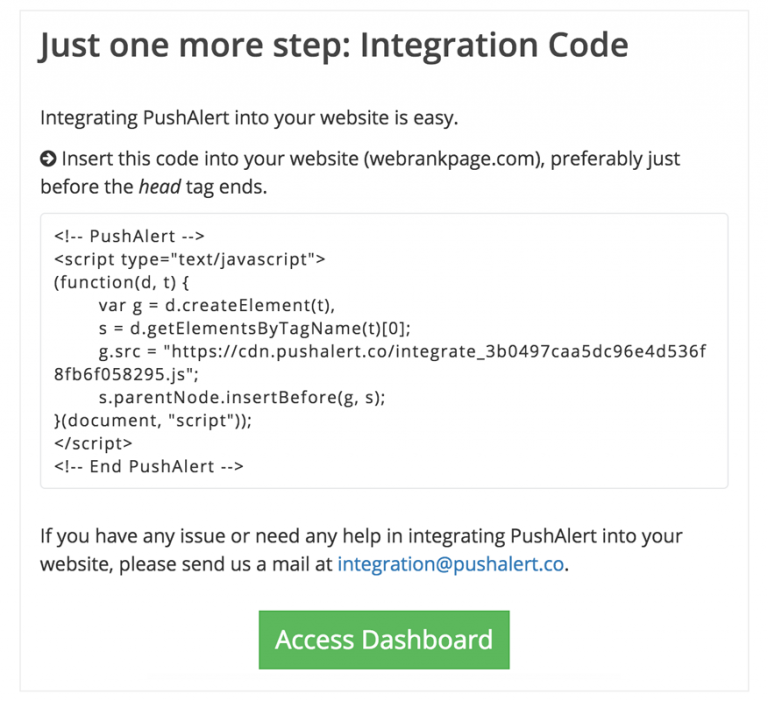Click the 8fb6f058295.js wrapped line

[x=126, y=374]
